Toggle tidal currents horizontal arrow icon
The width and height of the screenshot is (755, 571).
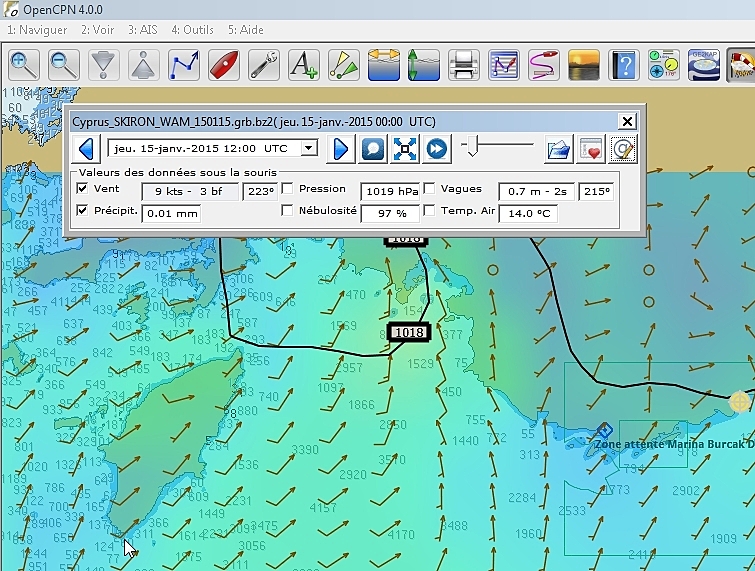pos(383,65)
